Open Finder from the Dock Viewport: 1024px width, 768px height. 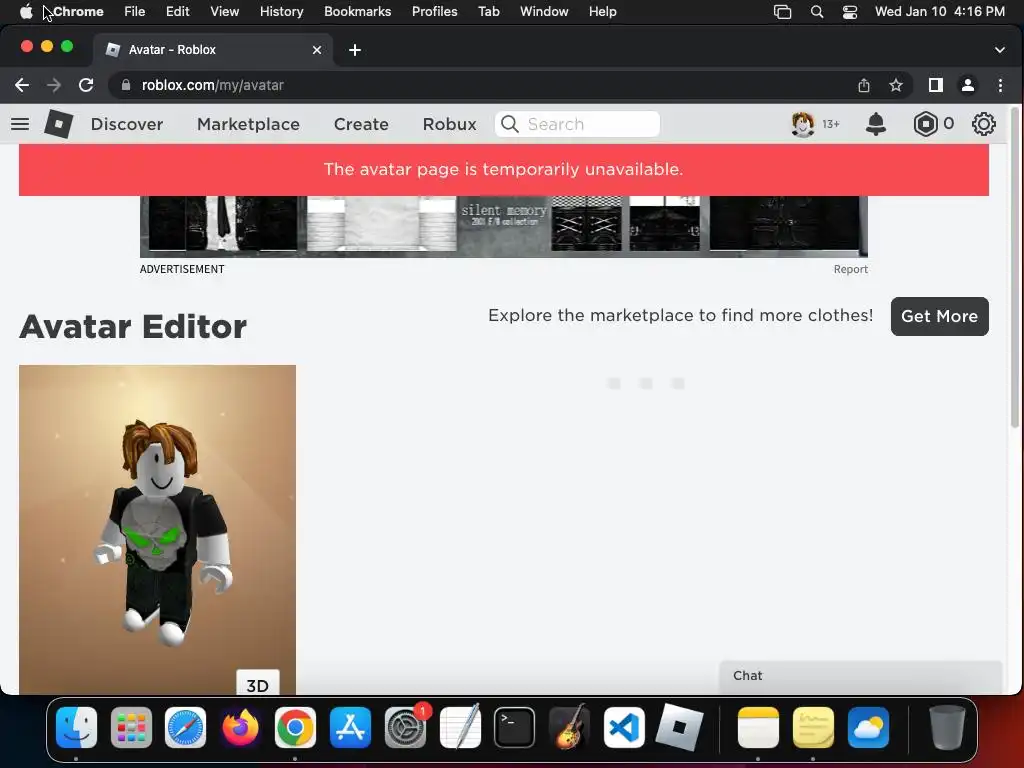point(76,728)
